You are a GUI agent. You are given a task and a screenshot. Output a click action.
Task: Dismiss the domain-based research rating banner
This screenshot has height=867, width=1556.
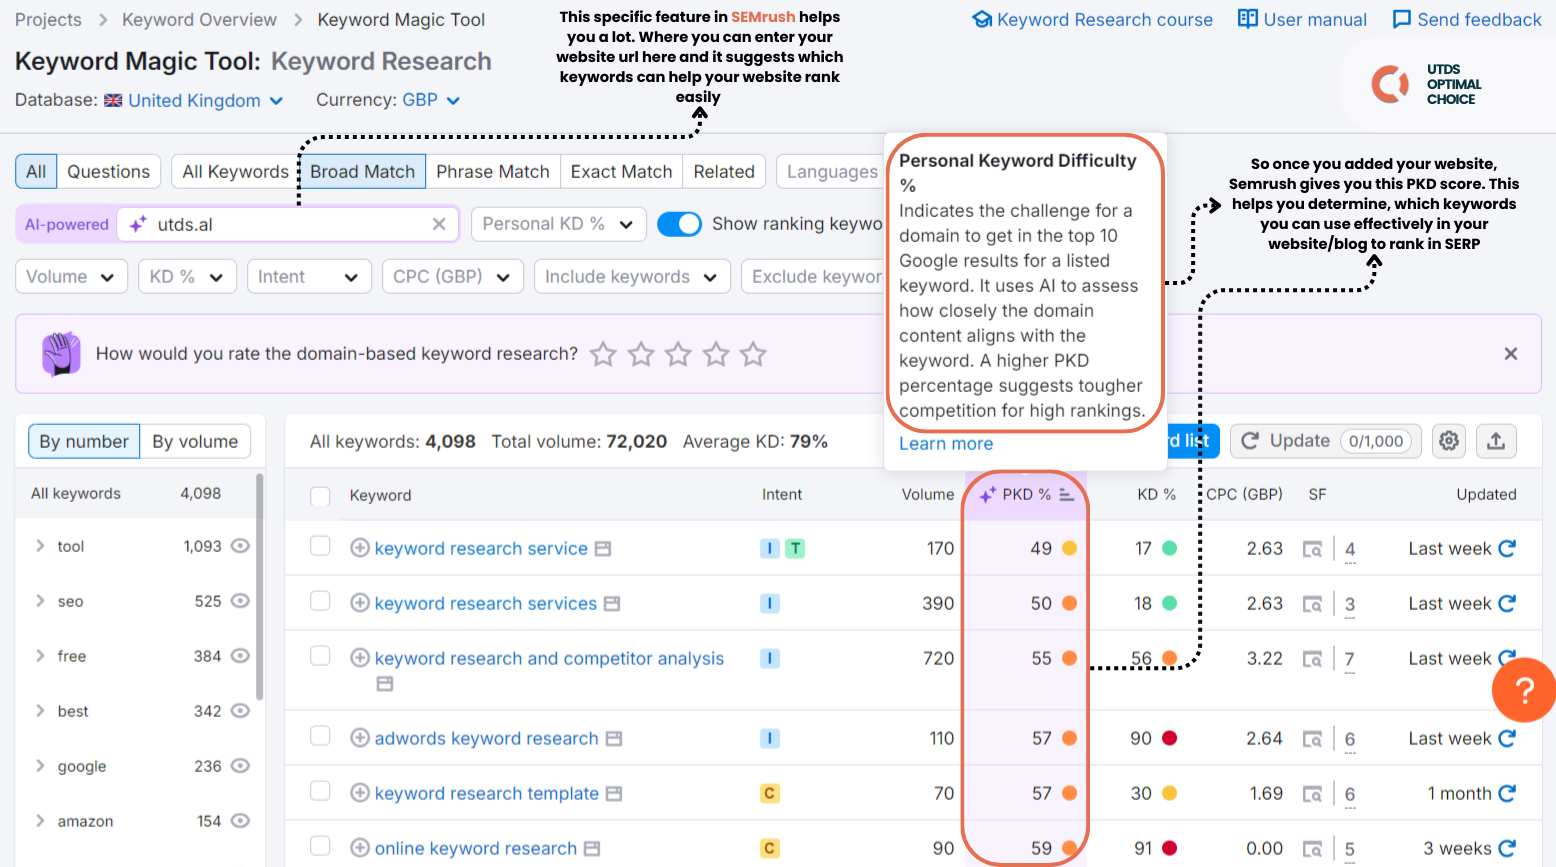pos(1511,353)
